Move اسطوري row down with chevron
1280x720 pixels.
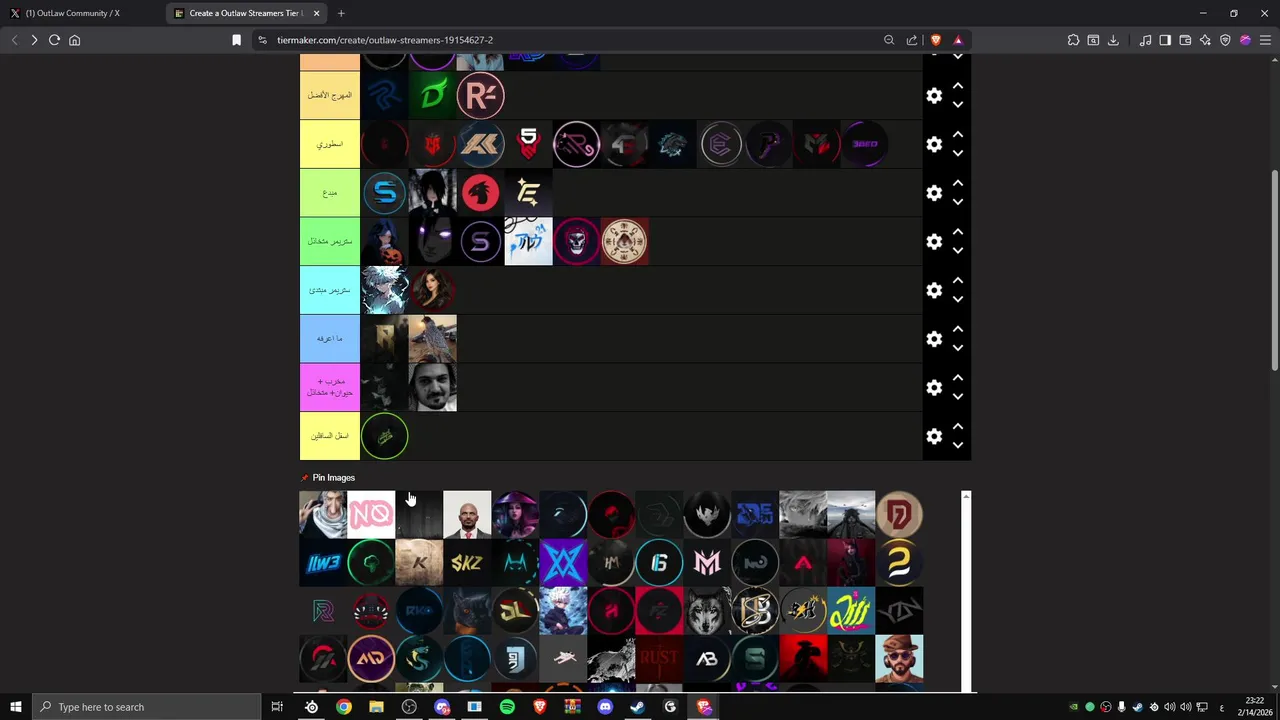point(958,154)
